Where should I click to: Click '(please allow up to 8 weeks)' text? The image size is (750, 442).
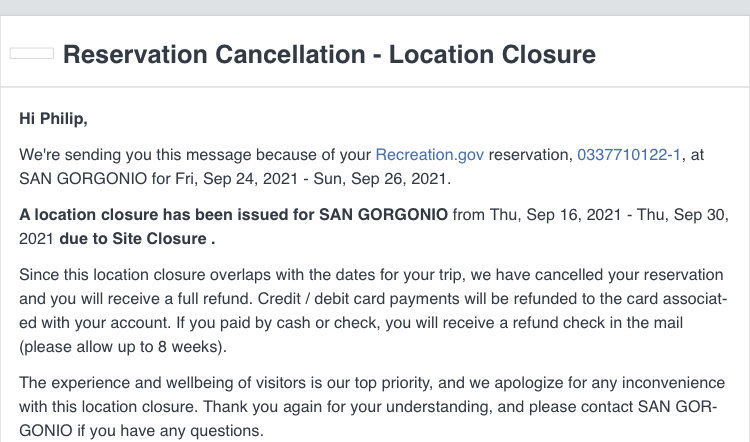pyautogui.click(x=123, y=346)
